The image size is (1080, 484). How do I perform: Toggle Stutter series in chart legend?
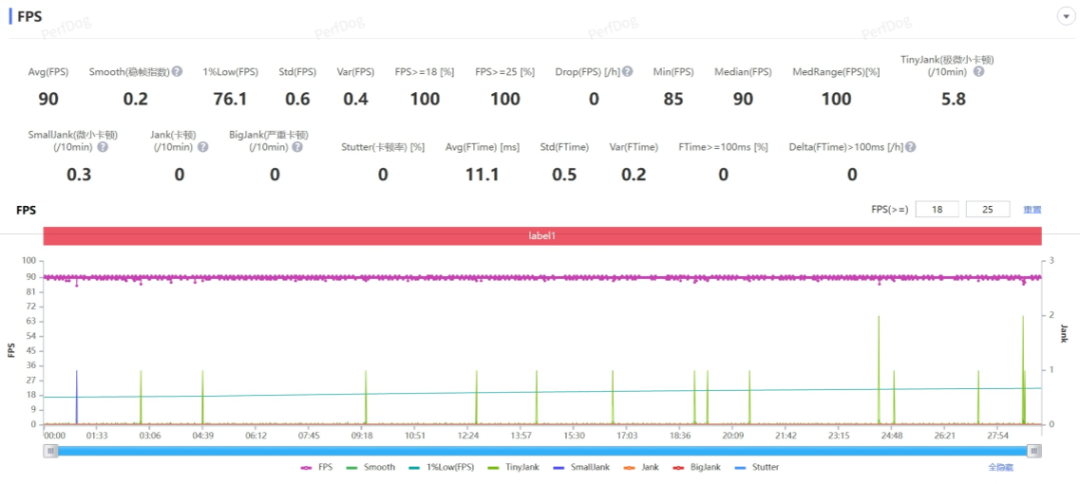[757, 467]
